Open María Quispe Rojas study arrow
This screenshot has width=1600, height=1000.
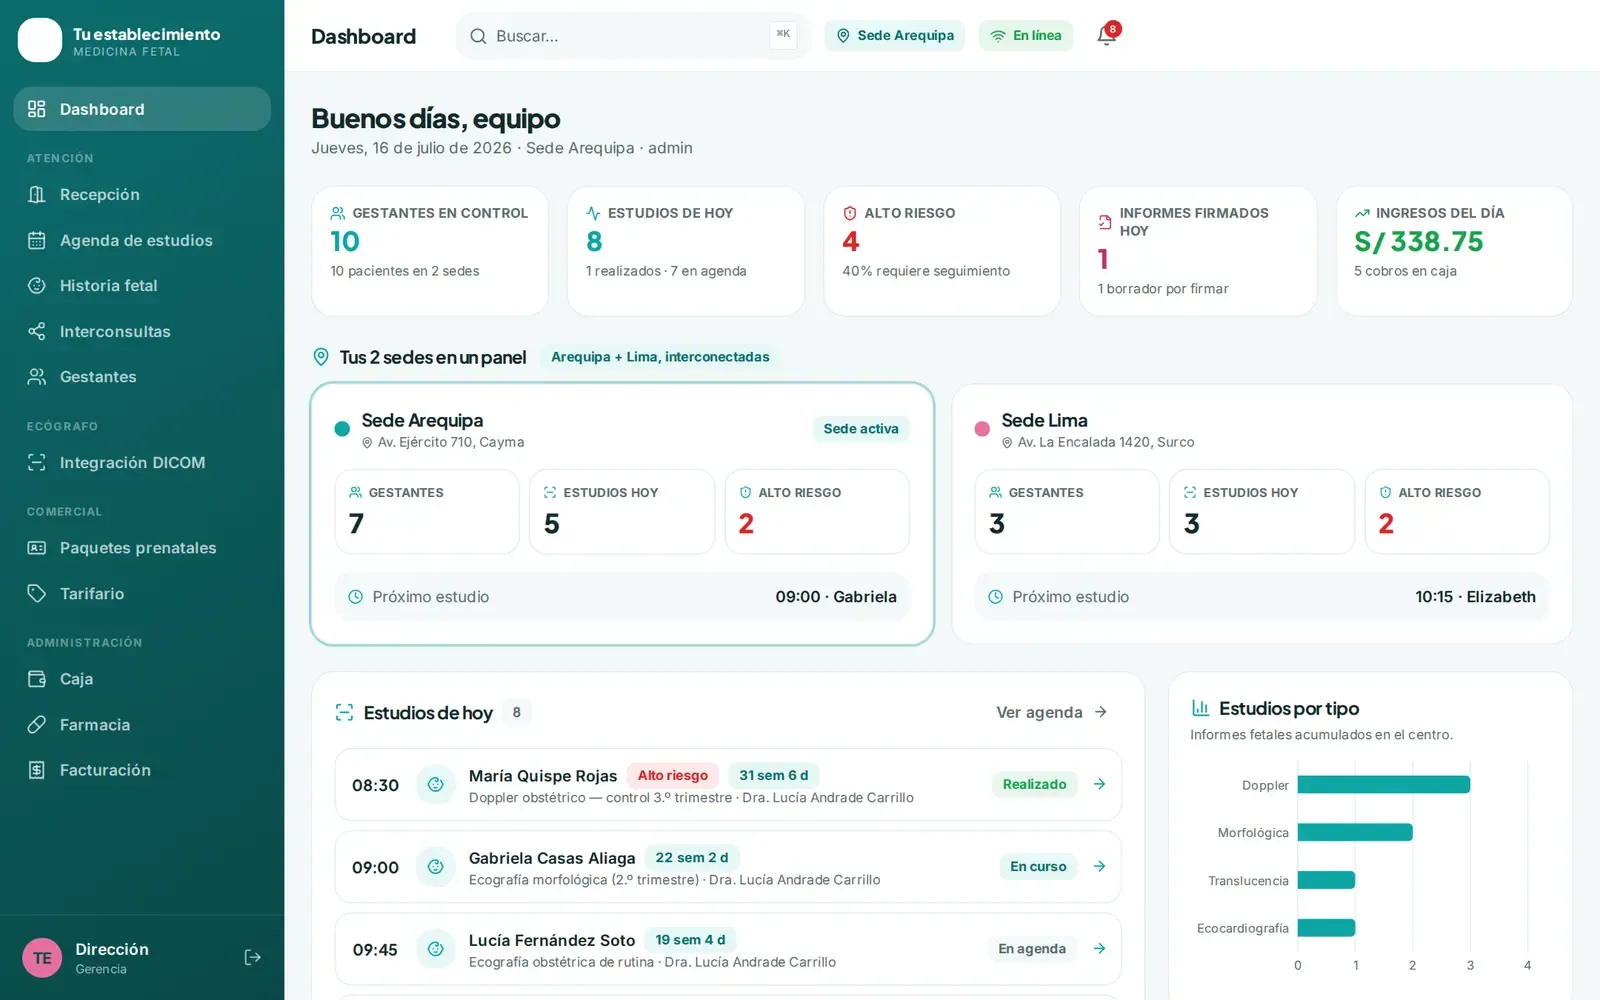pyautogui.click(x=1099, y=784)
